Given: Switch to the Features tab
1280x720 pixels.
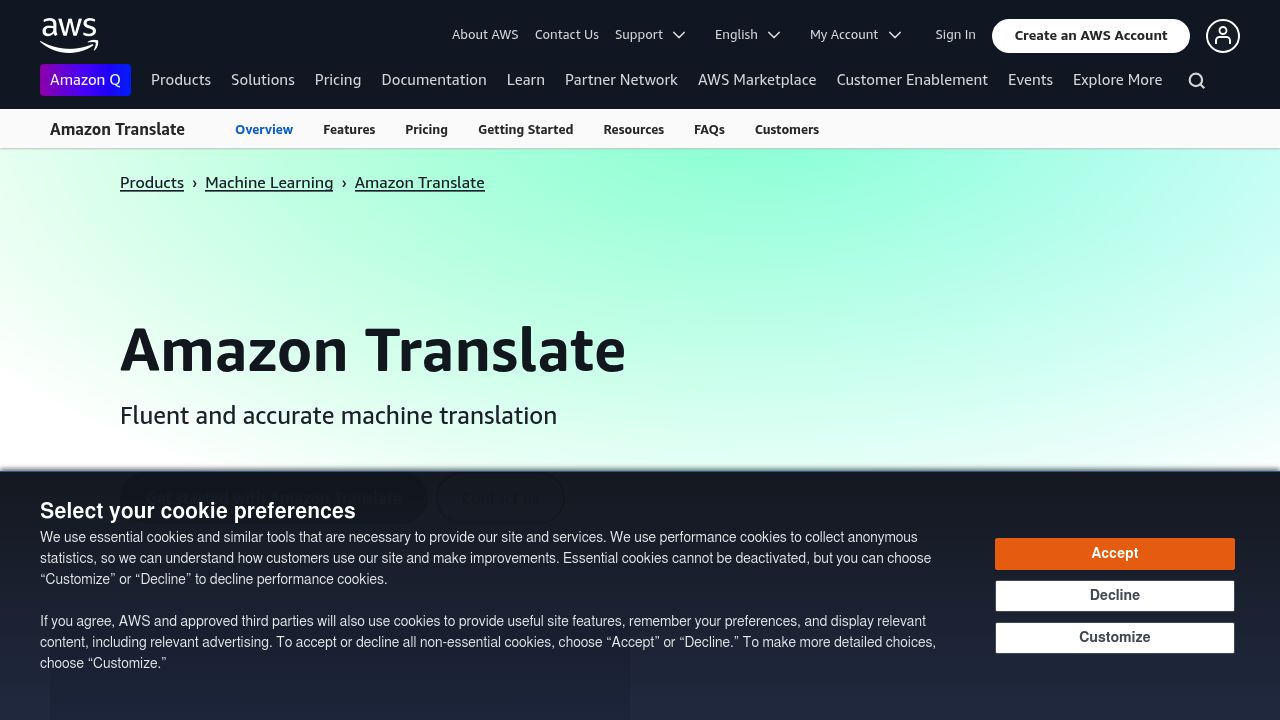Looking at the screenshot, I should click(x=349, y=130).
